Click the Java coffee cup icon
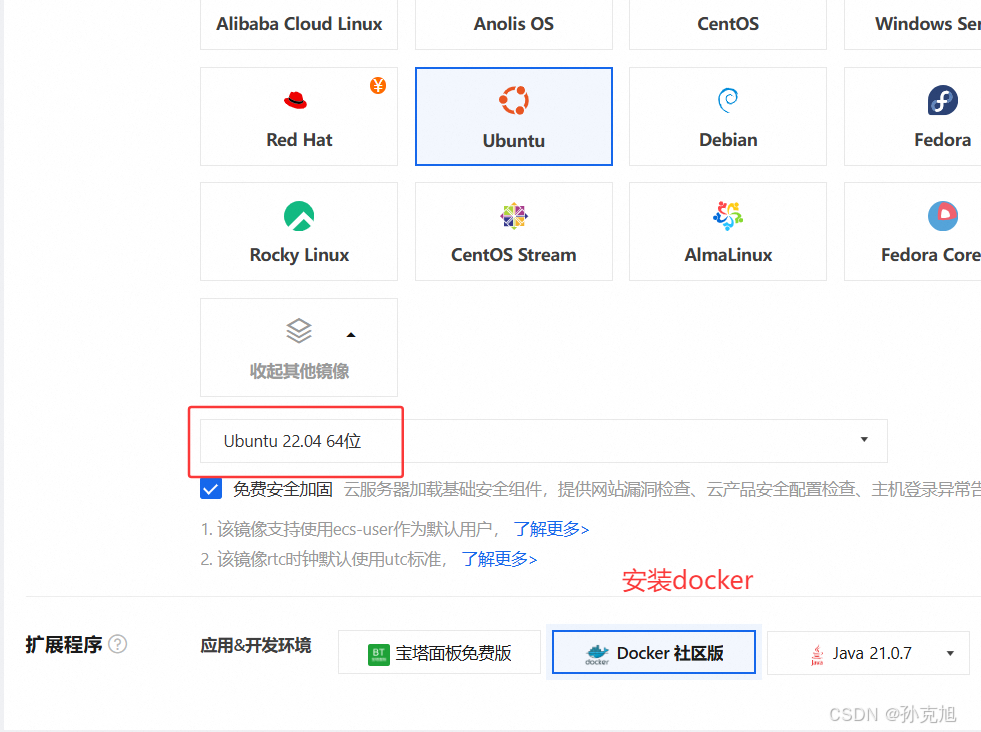Screen dimensions: 981x732 point(817,654)
